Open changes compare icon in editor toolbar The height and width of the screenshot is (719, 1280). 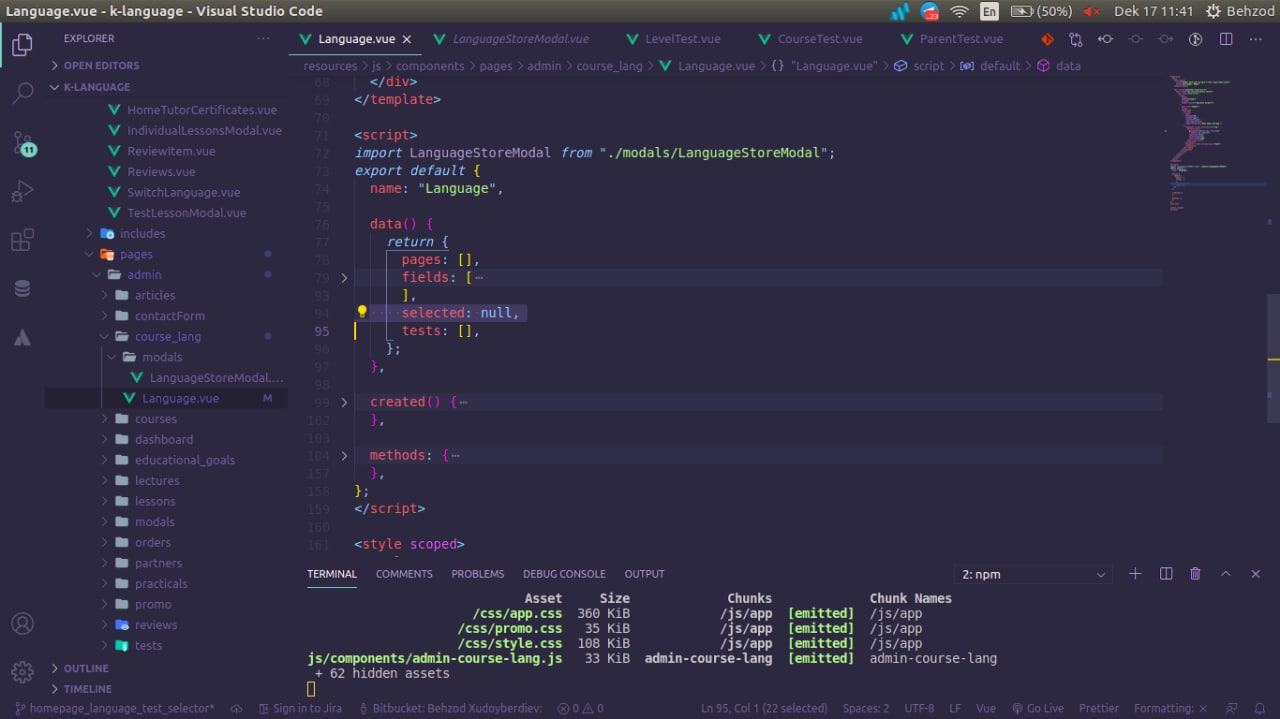tap(1076, 39)
